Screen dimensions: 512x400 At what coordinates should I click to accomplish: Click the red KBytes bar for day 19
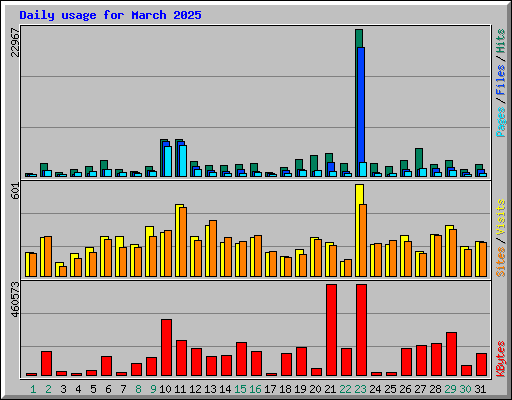click(x=301, y=361)
